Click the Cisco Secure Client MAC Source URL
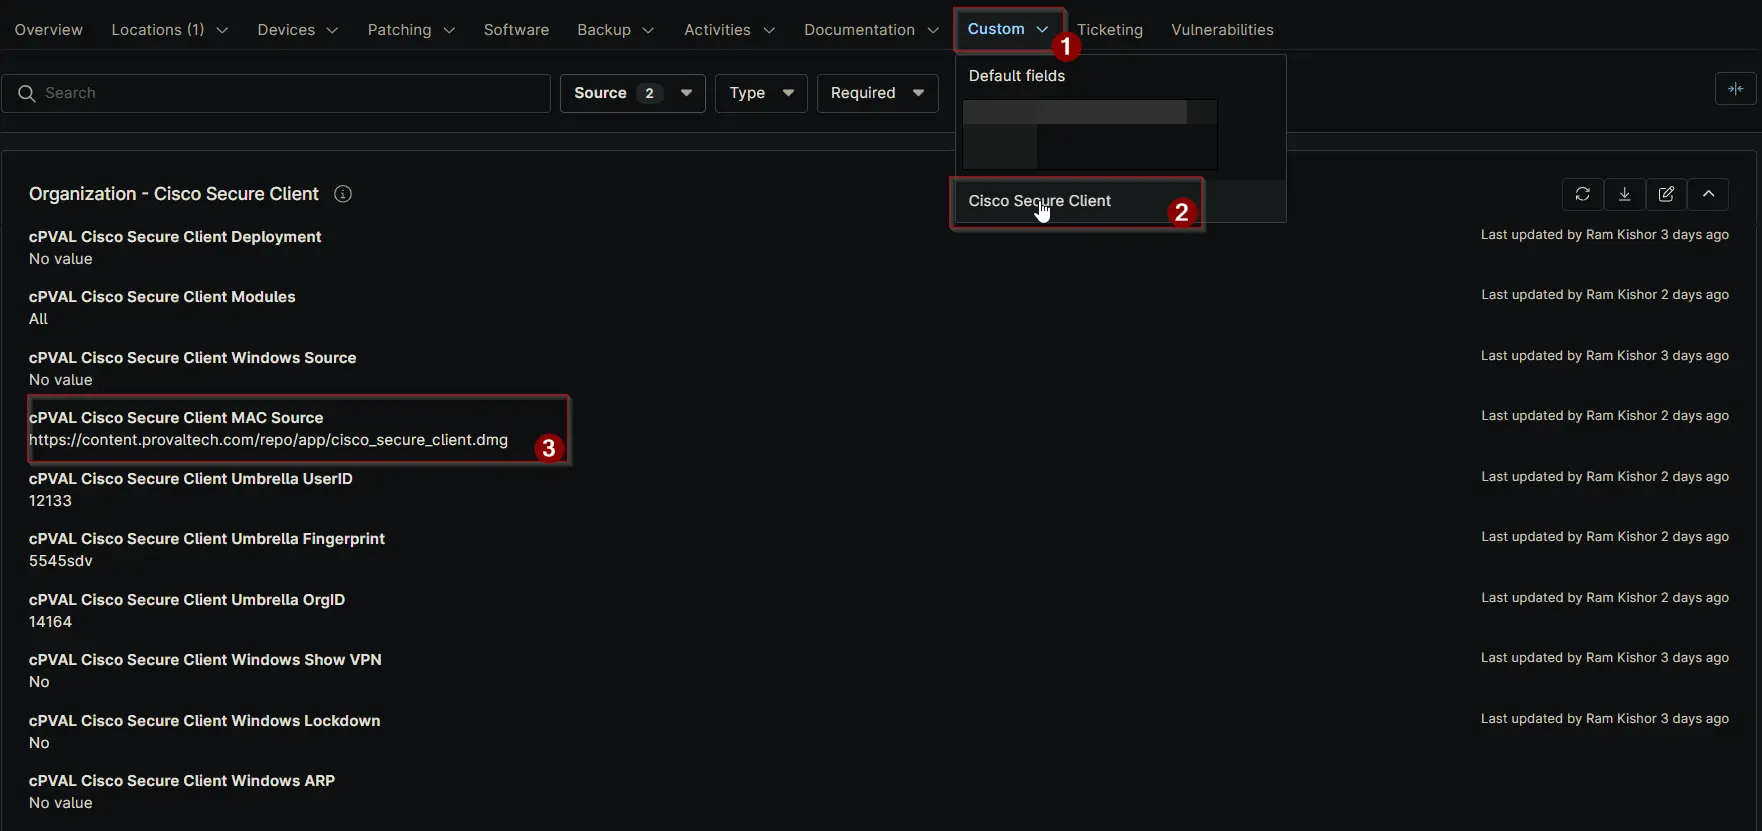This screenshot has height=831, width=1762. [x=268, y=440]
